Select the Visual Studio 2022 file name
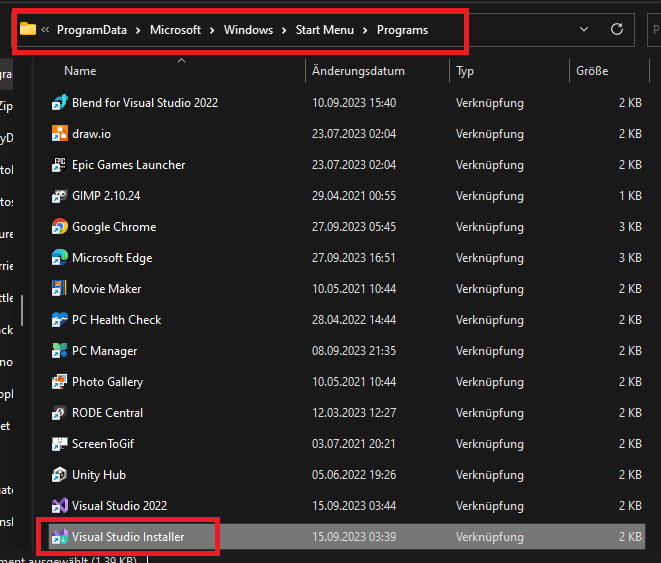 (x=119, y=506)
